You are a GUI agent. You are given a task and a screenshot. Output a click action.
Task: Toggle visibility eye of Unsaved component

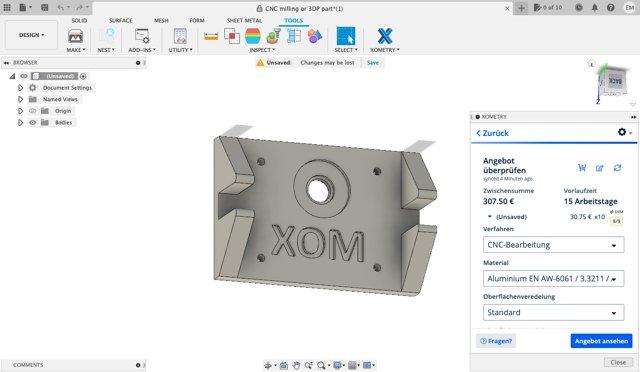point(24,76)
